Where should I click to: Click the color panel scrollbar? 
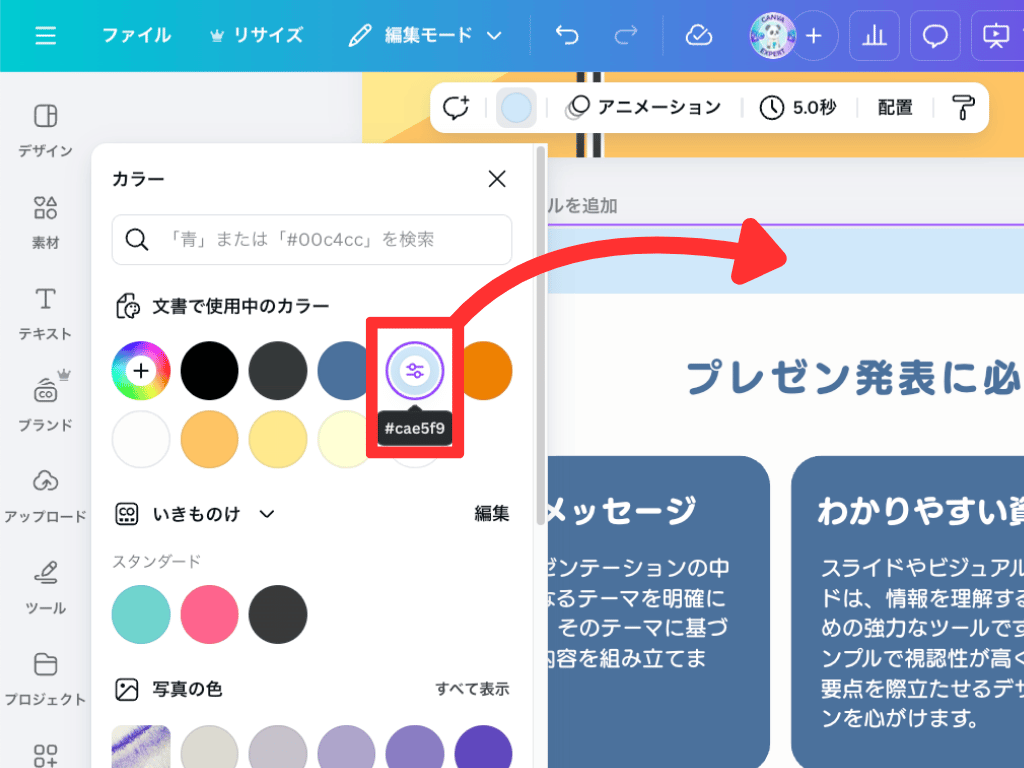click(x=540, y=336)
